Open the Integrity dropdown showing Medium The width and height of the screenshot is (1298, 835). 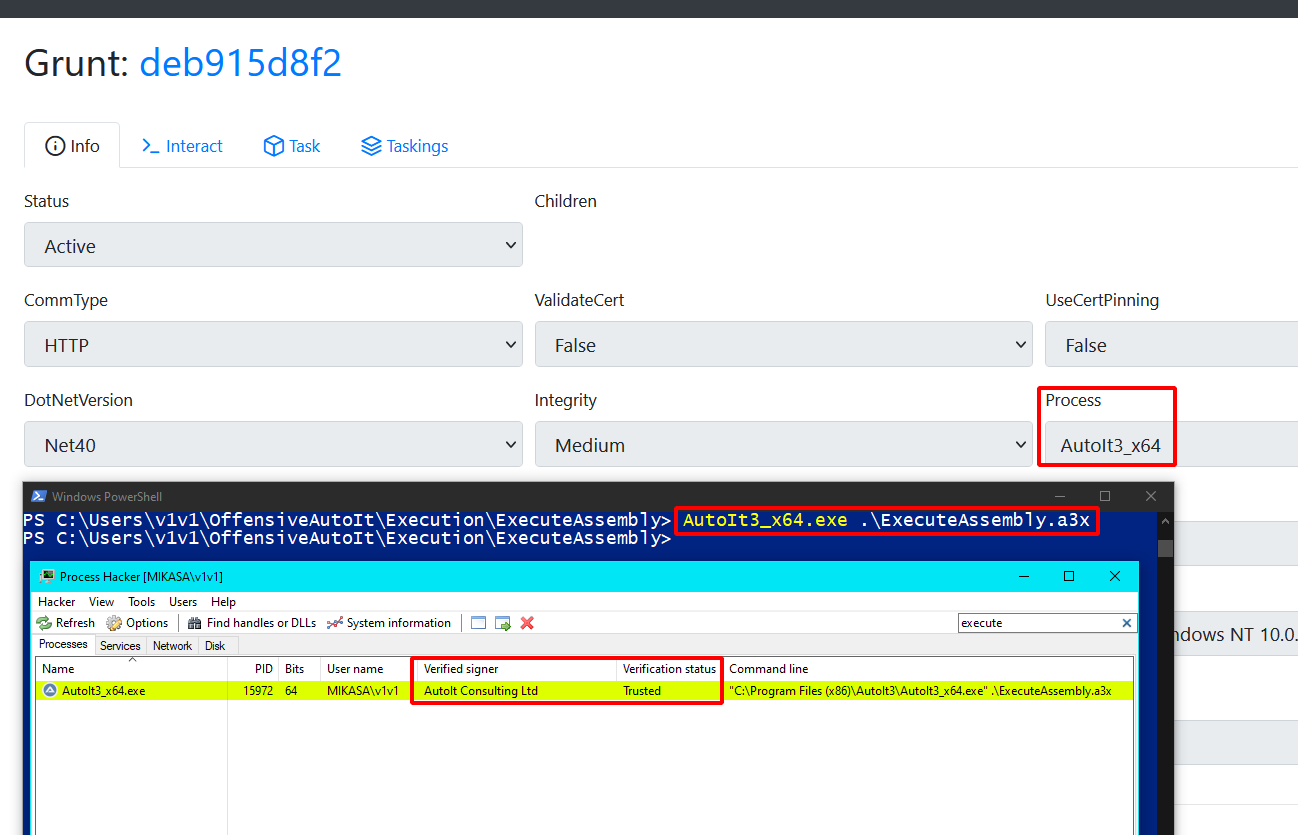[783, 445]
